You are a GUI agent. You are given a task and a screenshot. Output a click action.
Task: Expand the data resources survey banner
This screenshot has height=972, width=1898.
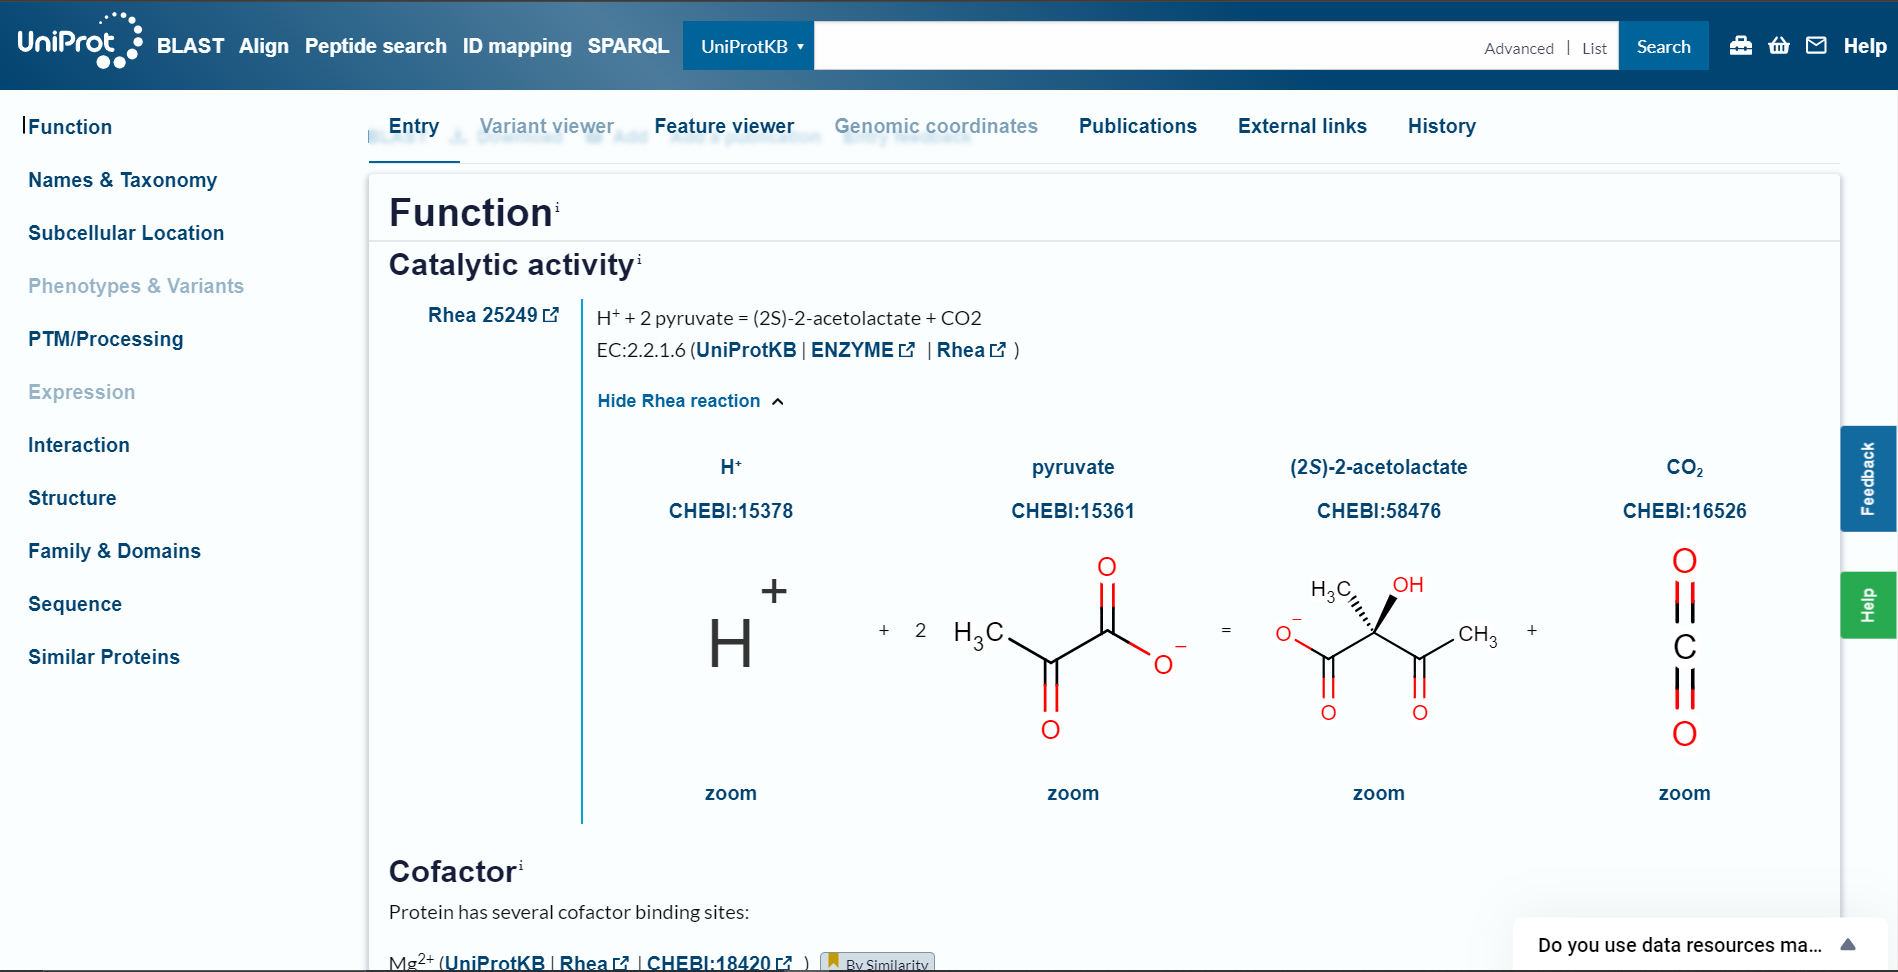pyautogui.click(x=1848, y=945)
